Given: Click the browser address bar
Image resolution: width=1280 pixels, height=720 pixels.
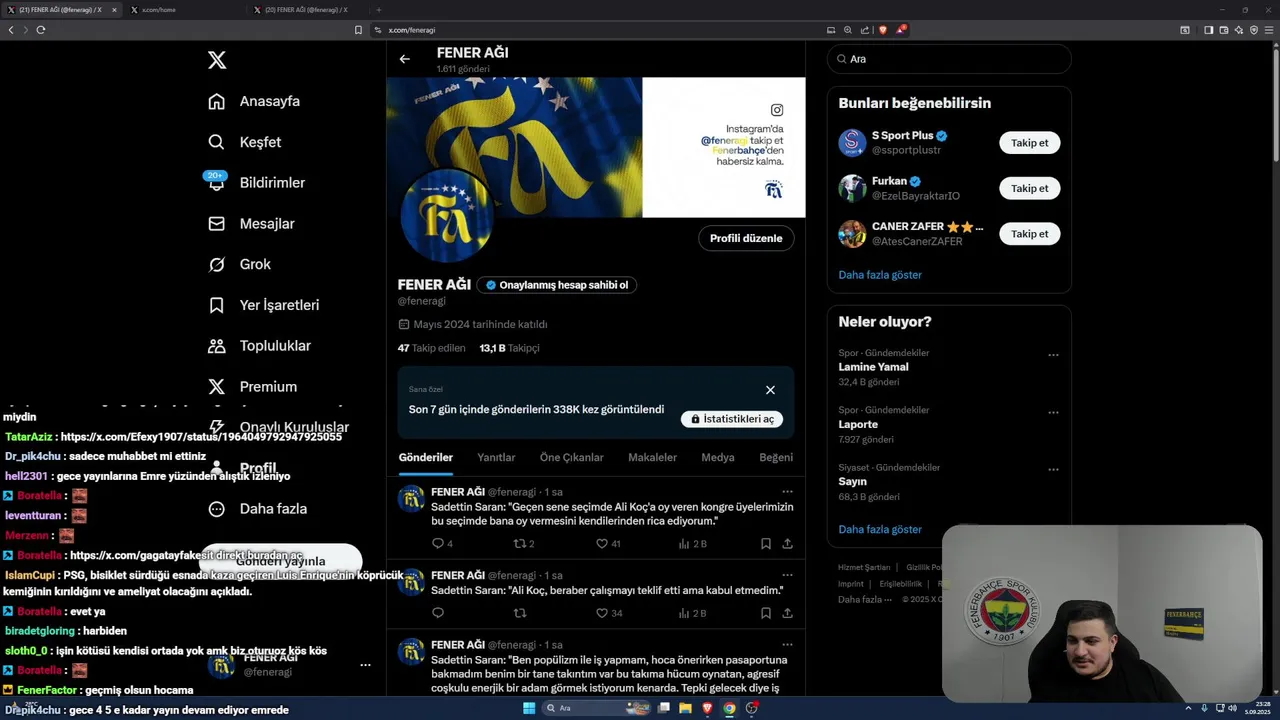Looking at the screenshot, I should (x=600, y=30).
